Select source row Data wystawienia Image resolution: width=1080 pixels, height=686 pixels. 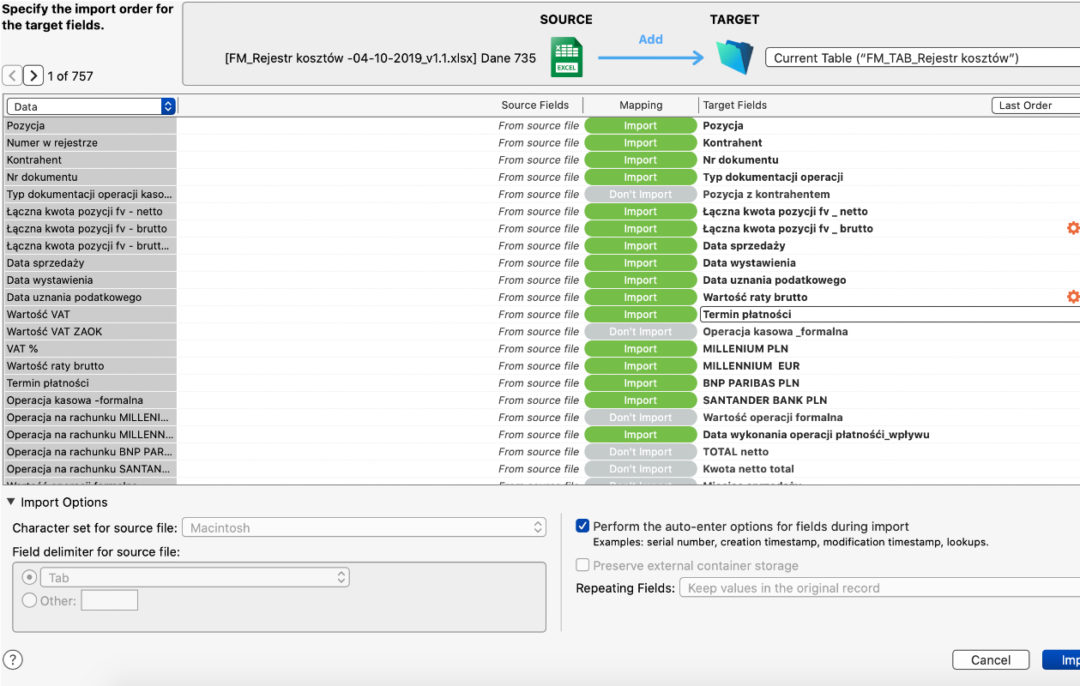tap(90, 280)
